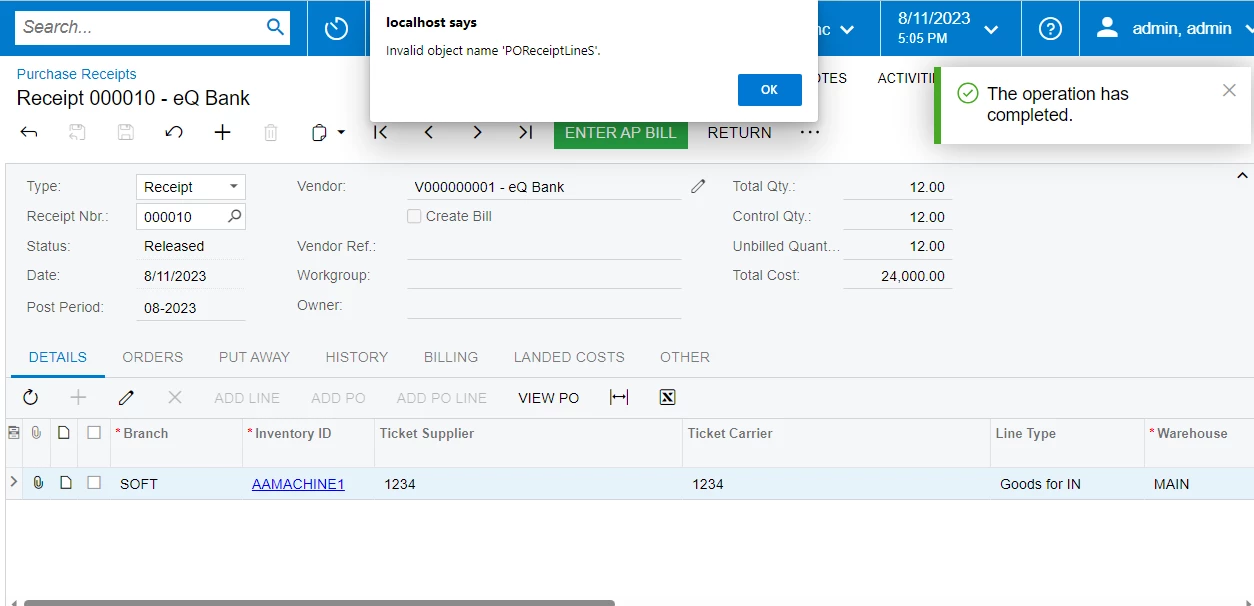The height and width of the screenshot is (606, 1254).
Task: Open the History tab
Action: pyautogui.click(x=357, y=357)
